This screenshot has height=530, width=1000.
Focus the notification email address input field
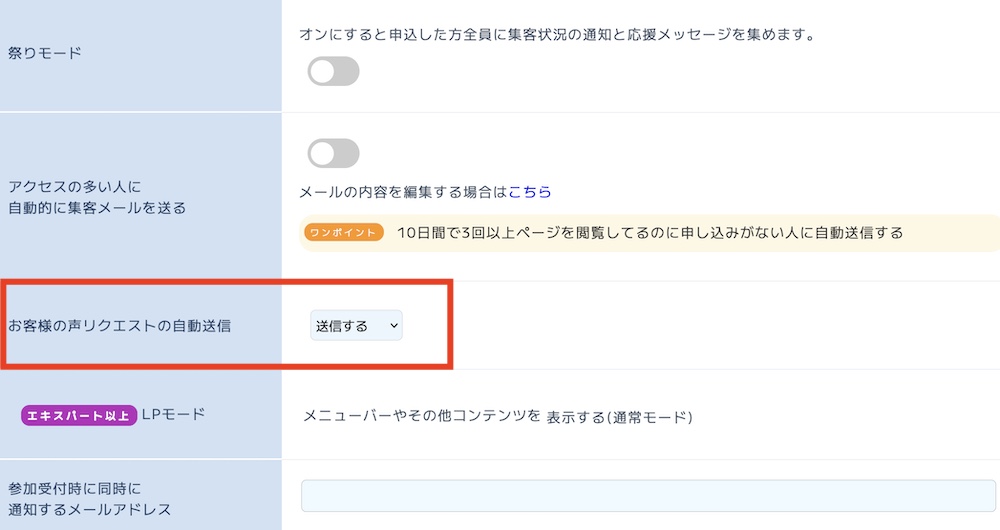click(648, 496)
